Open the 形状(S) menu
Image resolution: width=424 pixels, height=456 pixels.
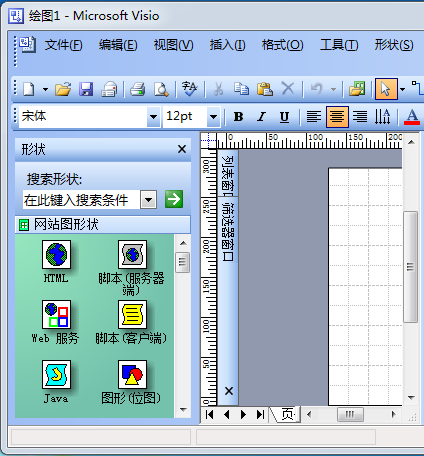[394, 45]
